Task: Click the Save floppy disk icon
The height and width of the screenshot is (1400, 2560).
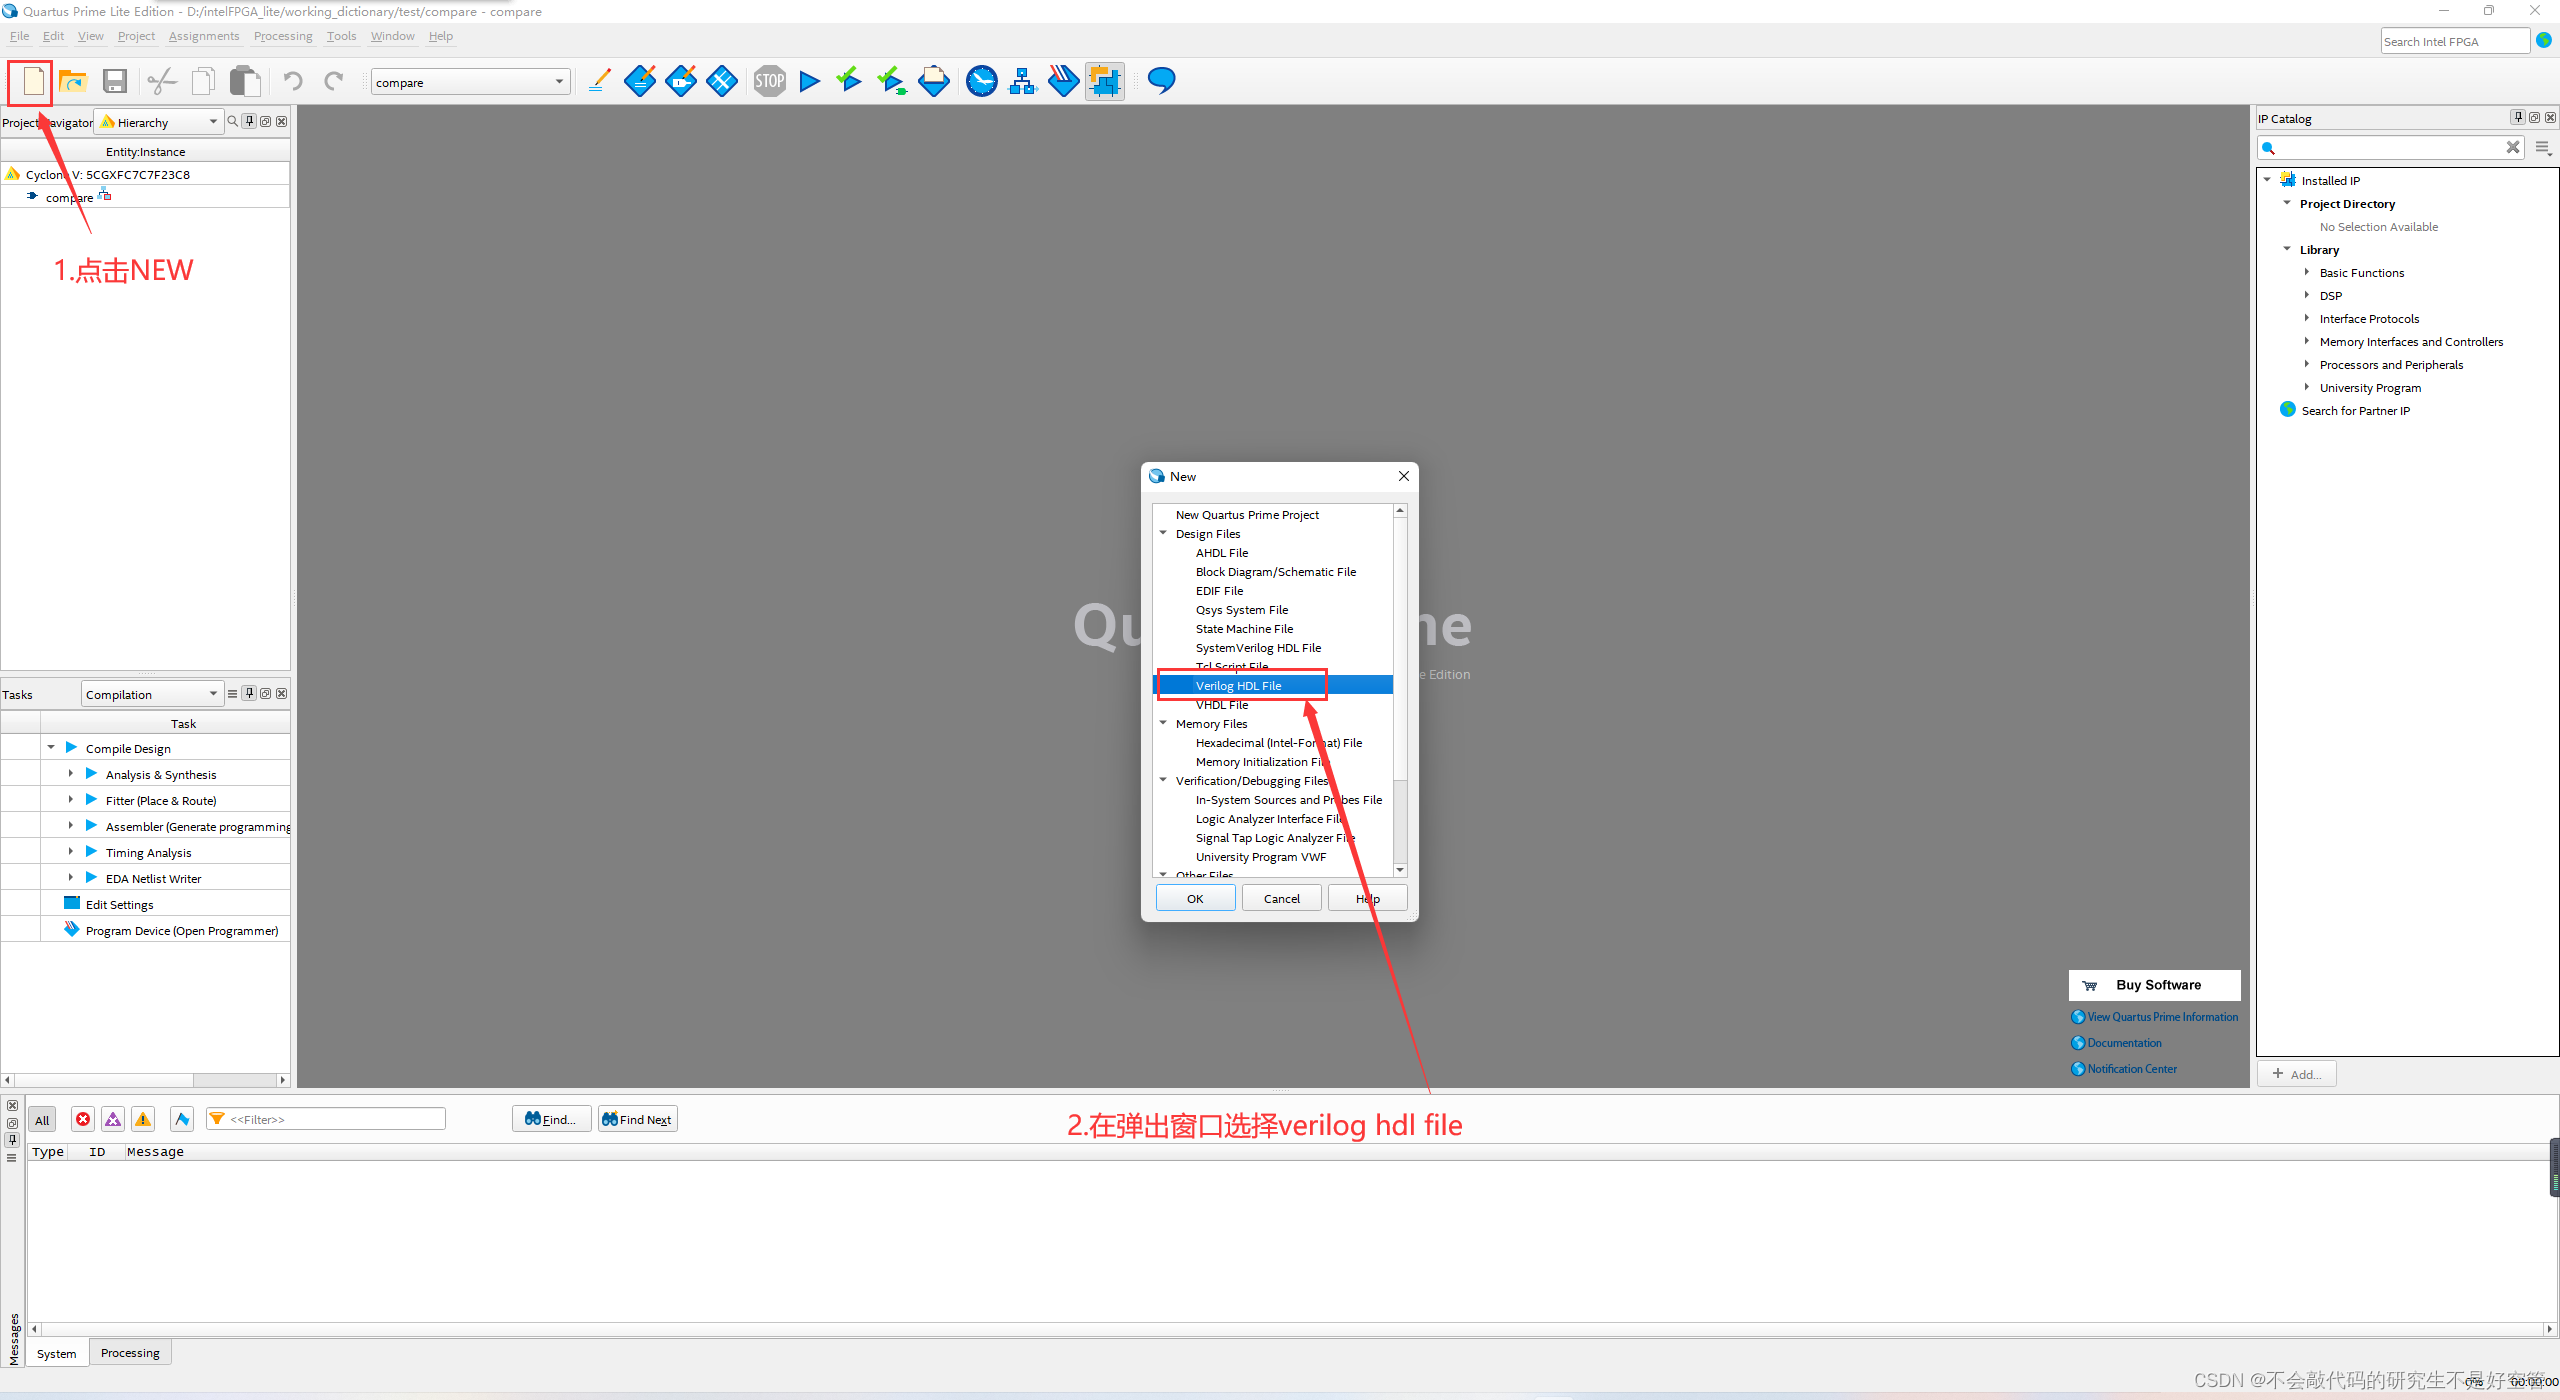Action: [x=115, y=81]
